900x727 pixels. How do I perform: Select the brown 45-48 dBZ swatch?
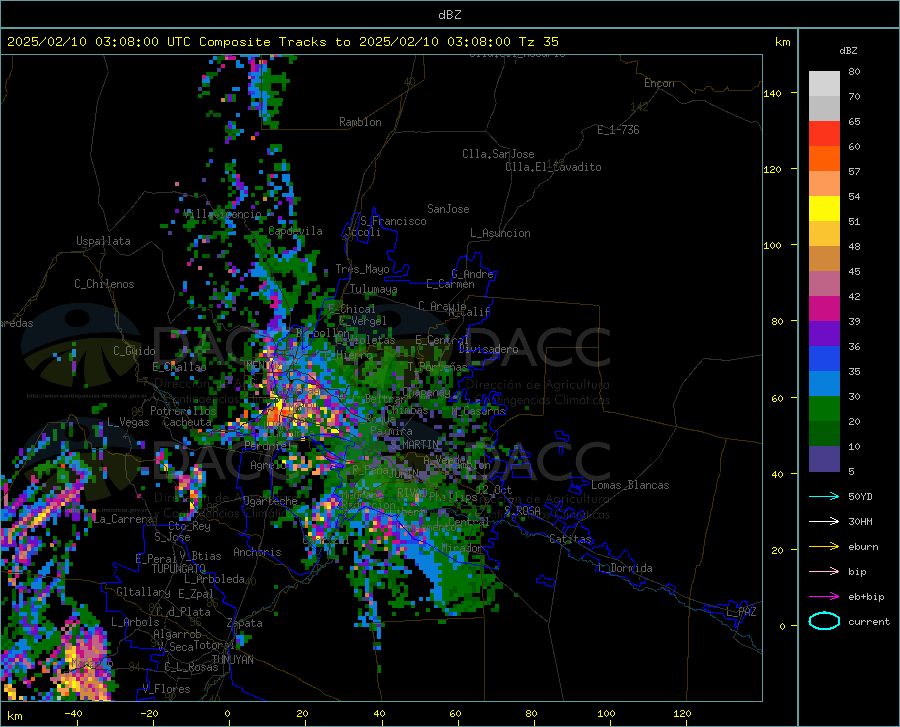coord(824,259)
